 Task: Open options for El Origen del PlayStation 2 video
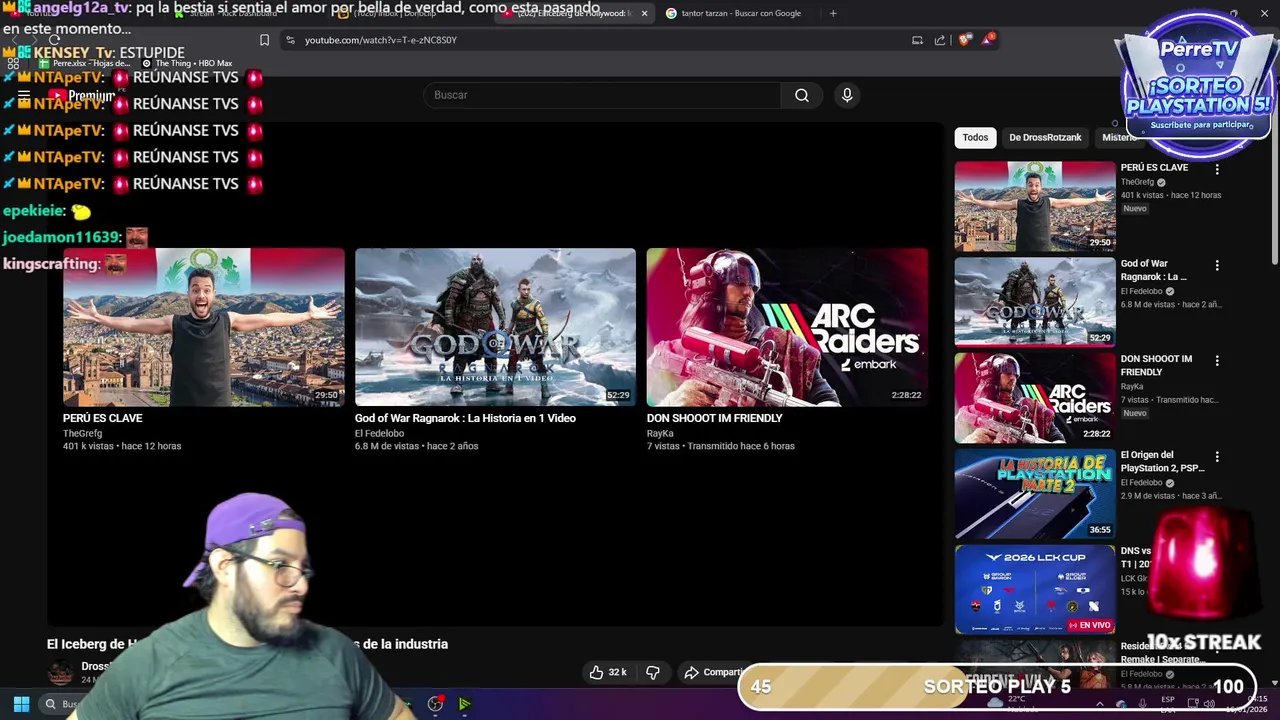click(x=1217, y=456)
